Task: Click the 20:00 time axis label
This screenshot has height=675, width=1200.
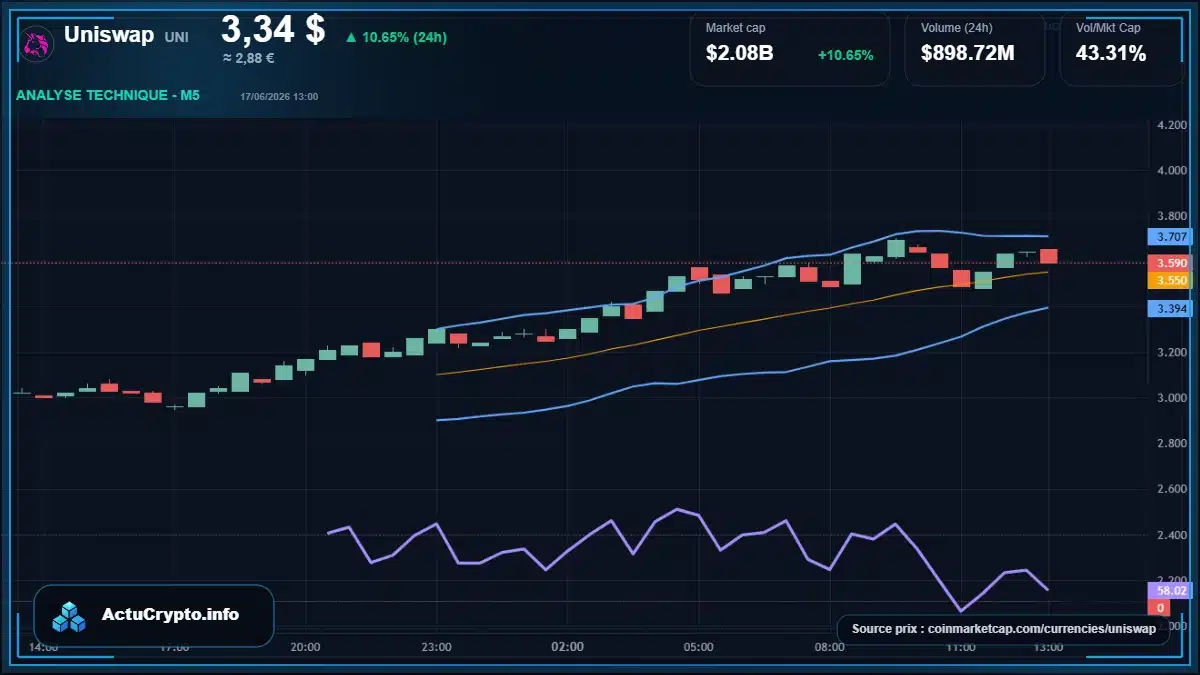Action: coord(305,648)
